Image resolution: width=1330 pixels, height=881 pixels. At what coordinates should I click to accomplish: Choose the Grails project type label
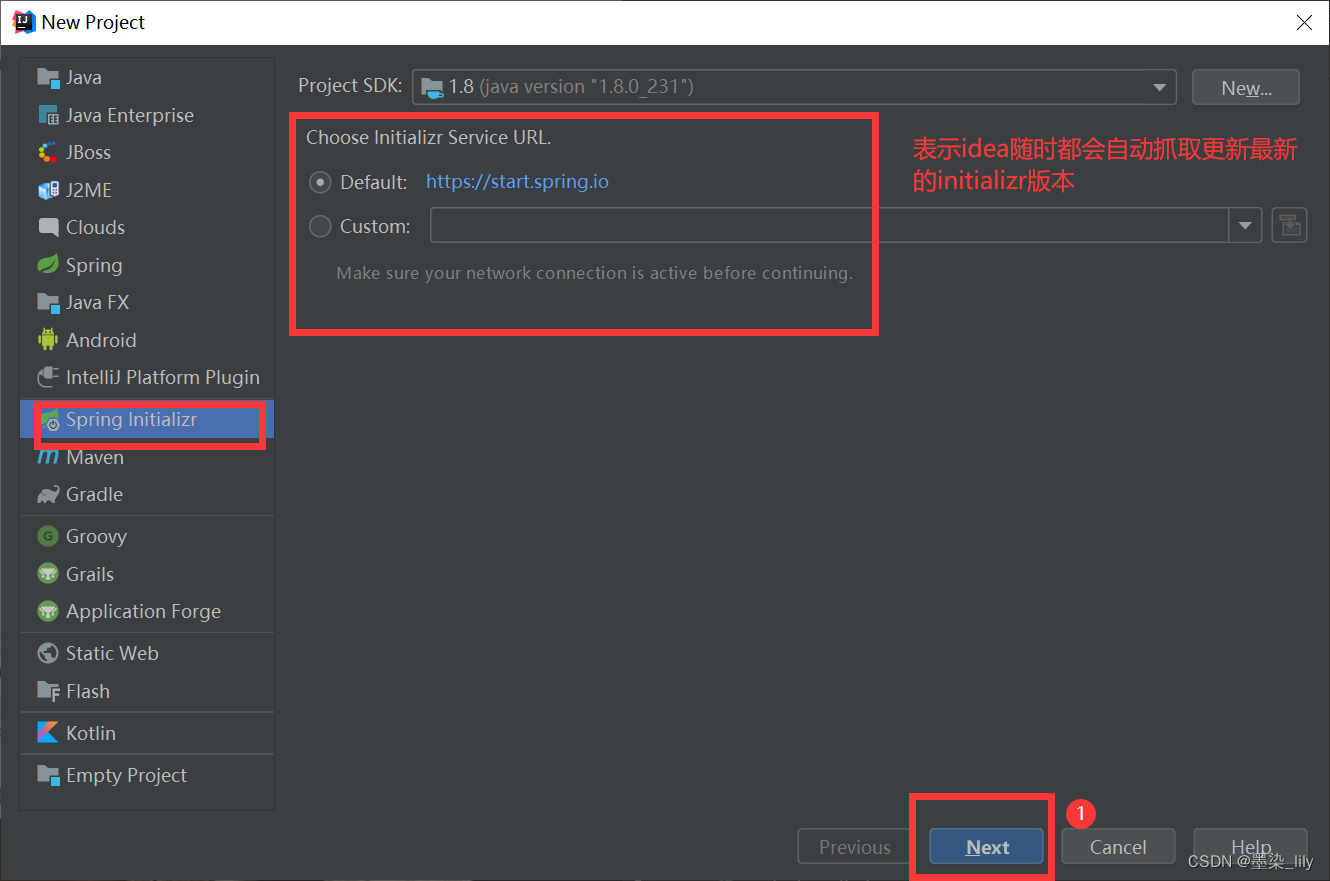click(90, 574)
